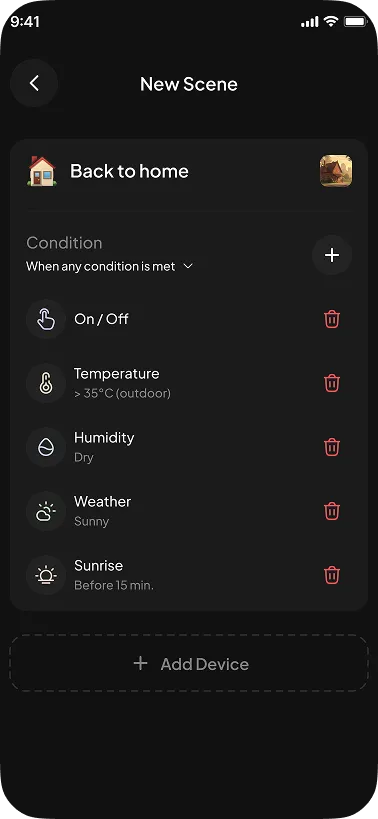The width and height of the screenshot is (378, 819).
Task: Delete the Temperature condition
Action: (332, 383)
